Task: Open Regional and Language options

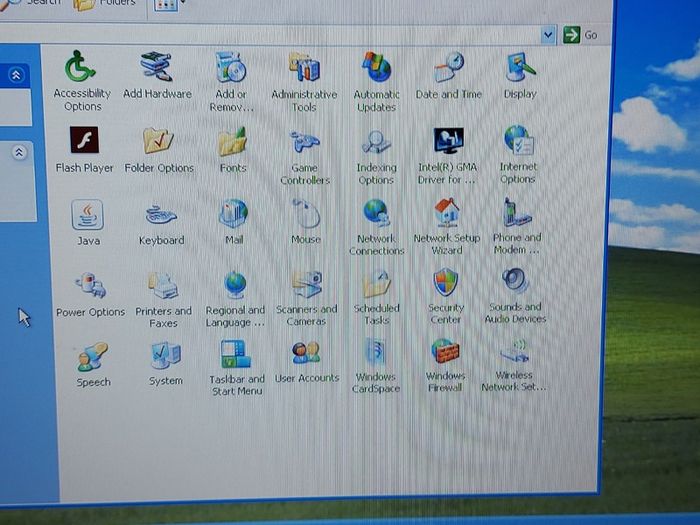Action: pos(235,299)
